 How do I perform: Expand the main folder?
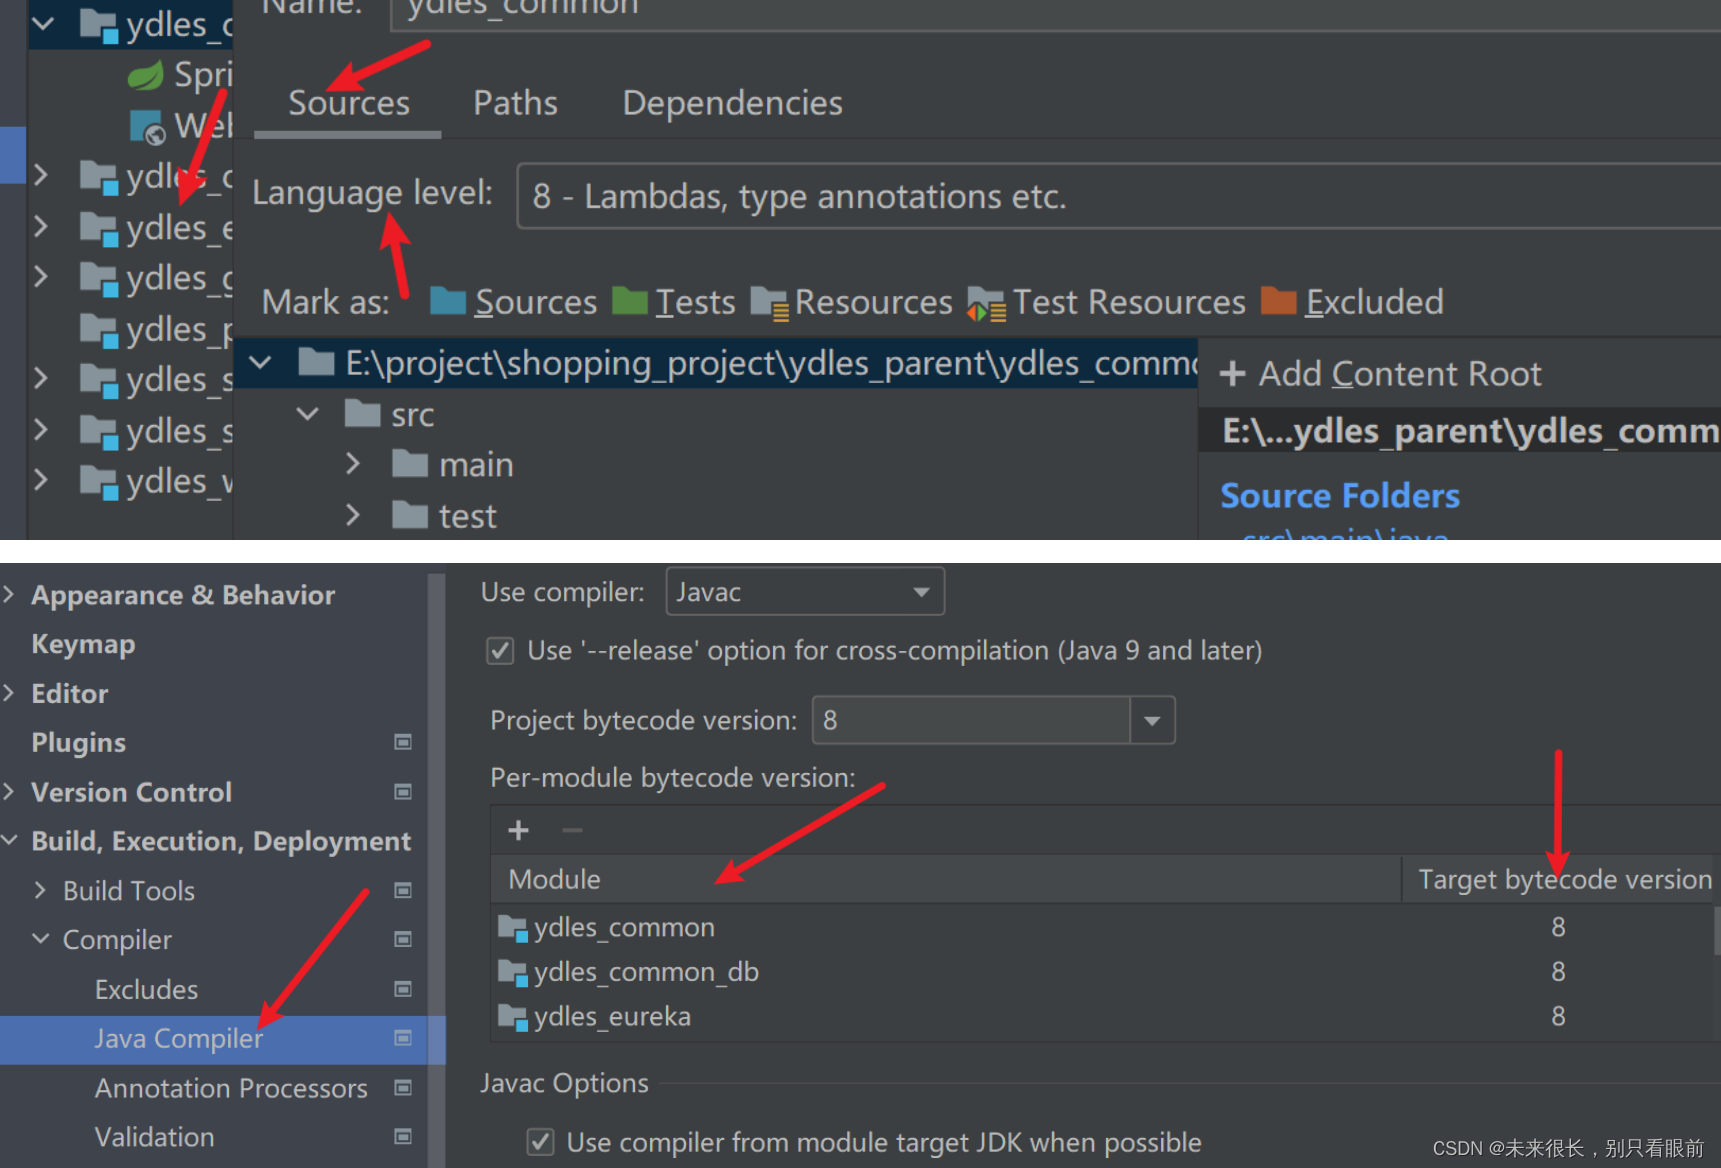[352, 464]
